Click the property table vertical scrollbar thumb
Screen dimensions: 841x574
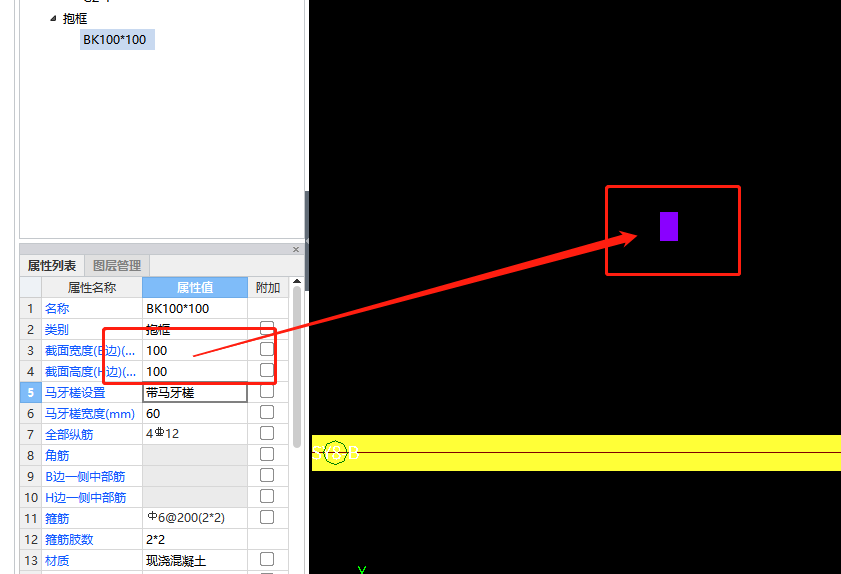tap(297, 367)
